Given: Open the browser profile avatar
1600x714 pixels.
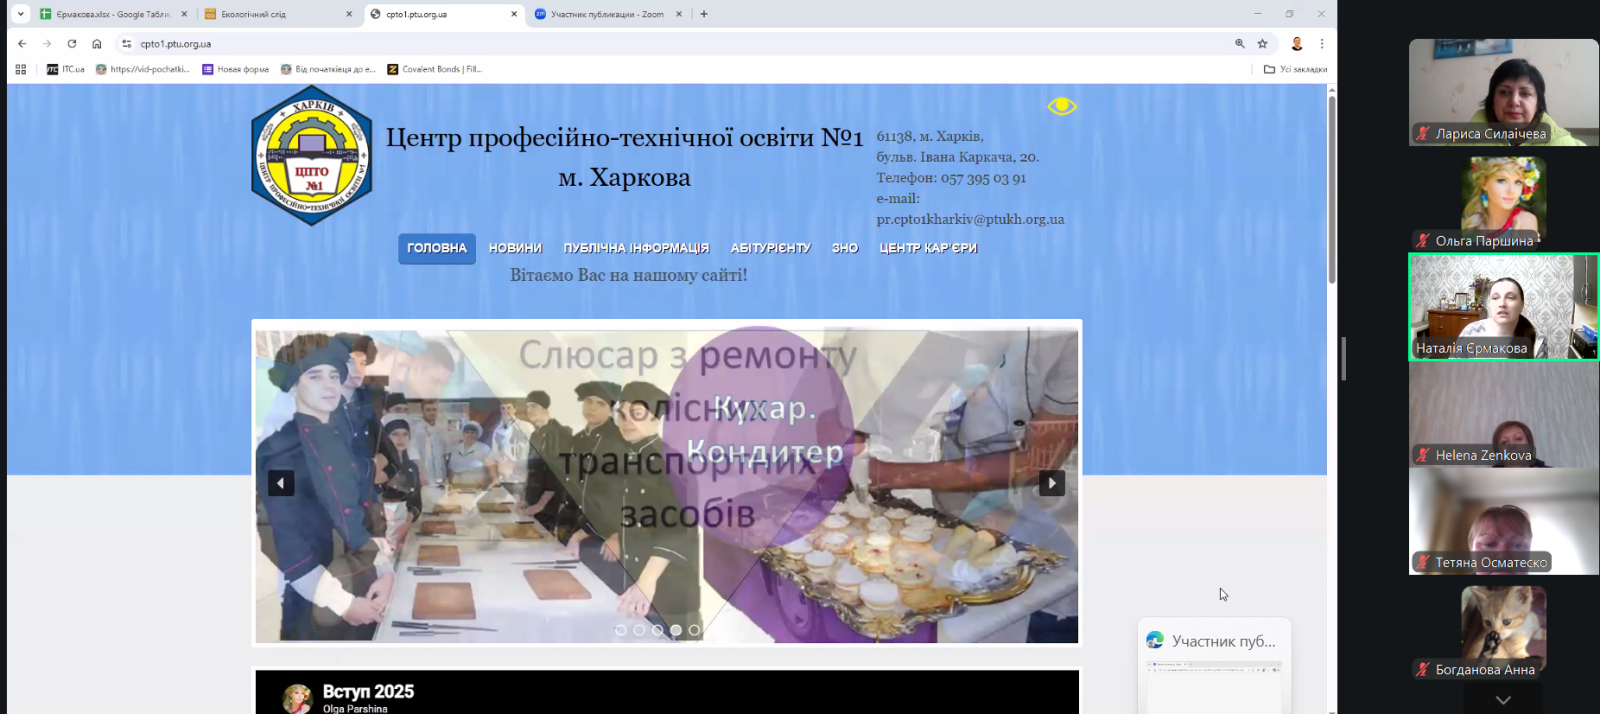Looking at the screenshot, I should 1297,44.
